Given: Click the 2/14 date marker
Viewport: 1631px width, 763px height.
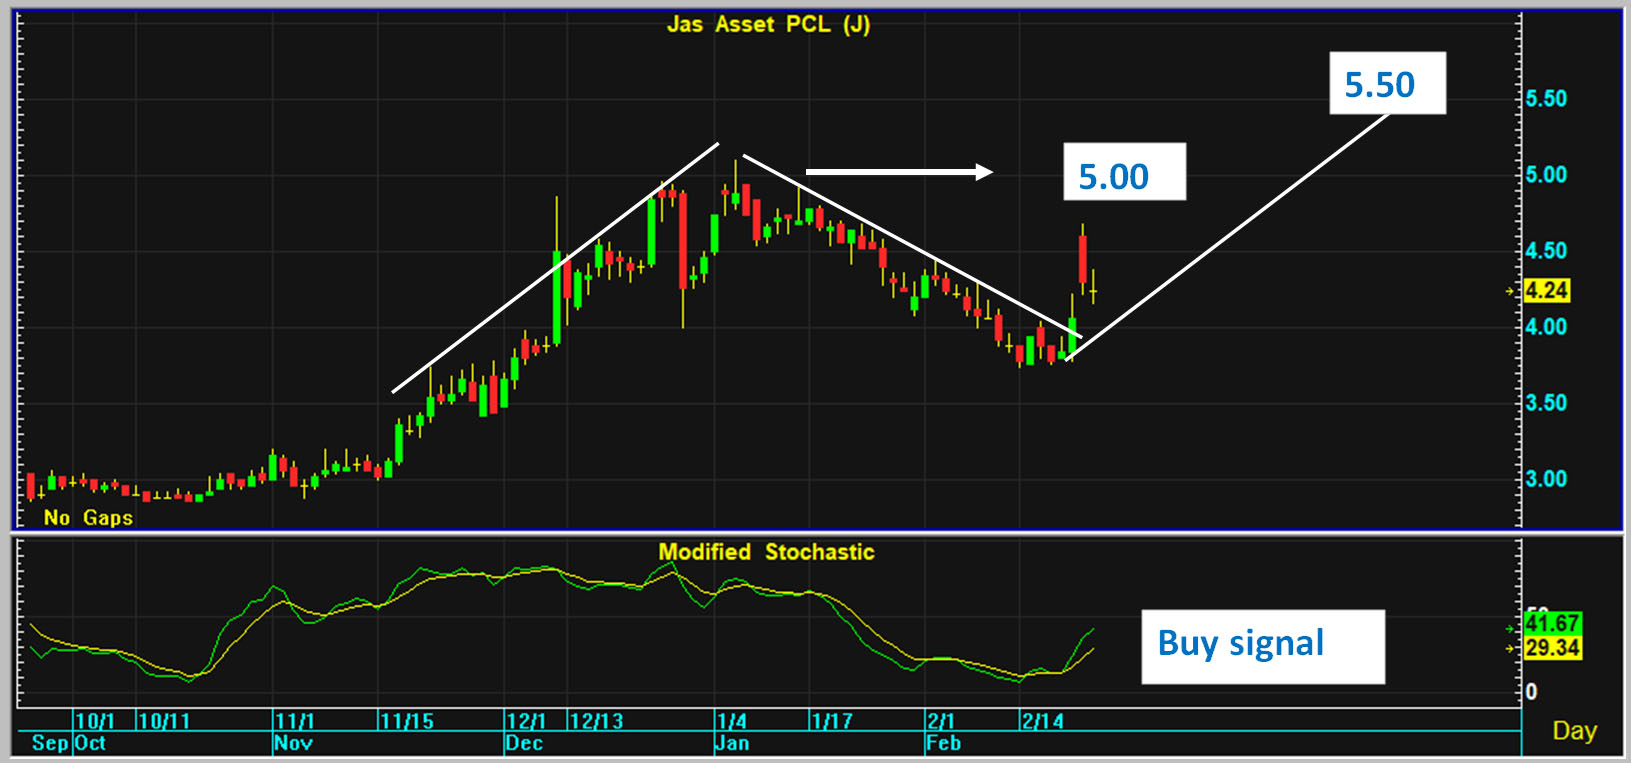Looking at the screenshot, I should pos(1043,721).
